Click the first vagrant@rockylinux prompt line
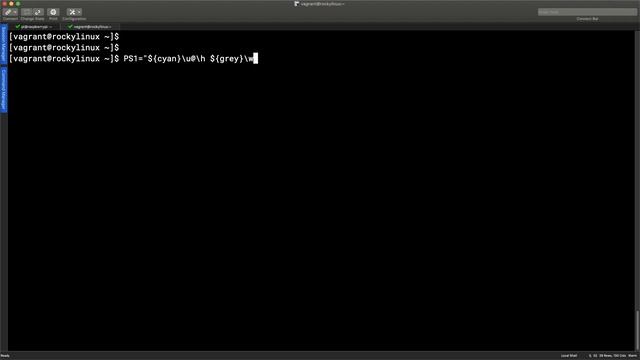This screenshot has height=360, width=640. tap(64, 37)
